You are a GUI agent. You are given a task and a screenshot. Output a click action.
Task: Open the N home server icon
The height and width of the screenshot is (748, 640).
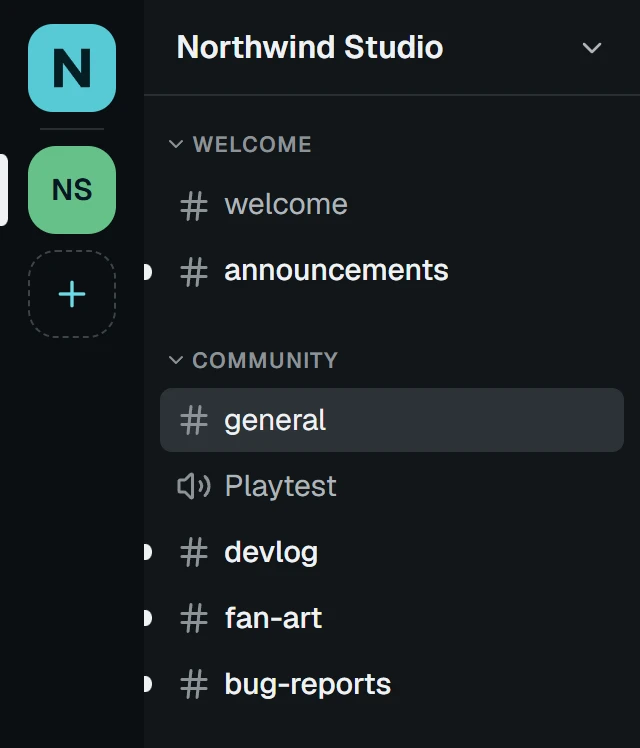[72, 68]
